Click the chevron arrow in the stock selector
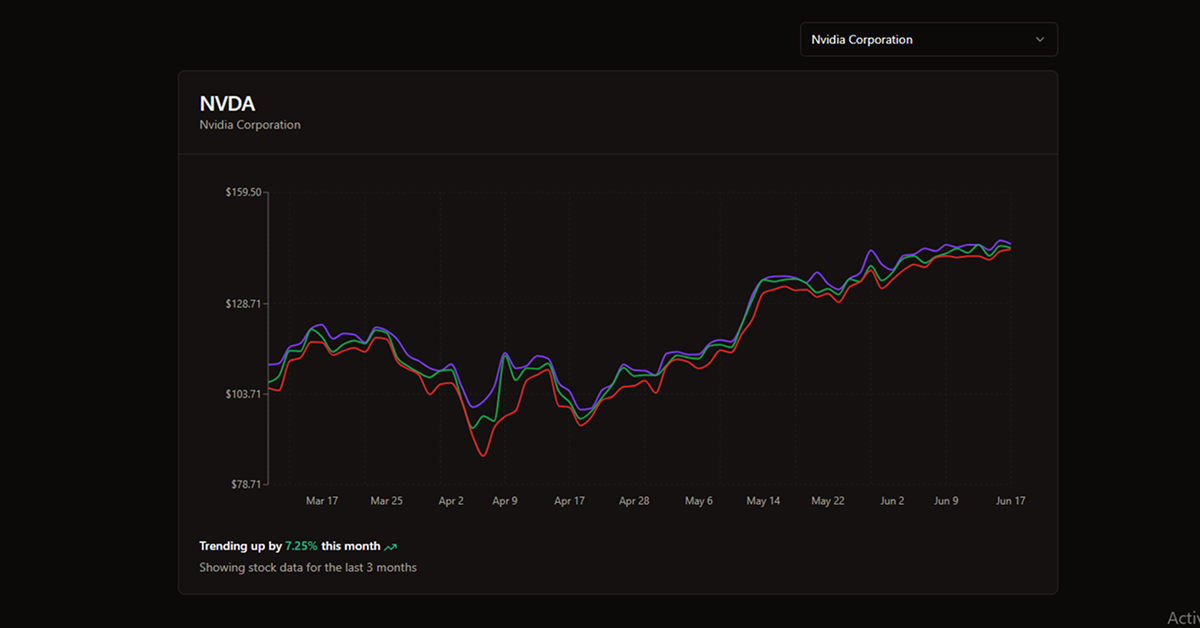Screen dimensions: 1200x628 (x=1039, y=40)
